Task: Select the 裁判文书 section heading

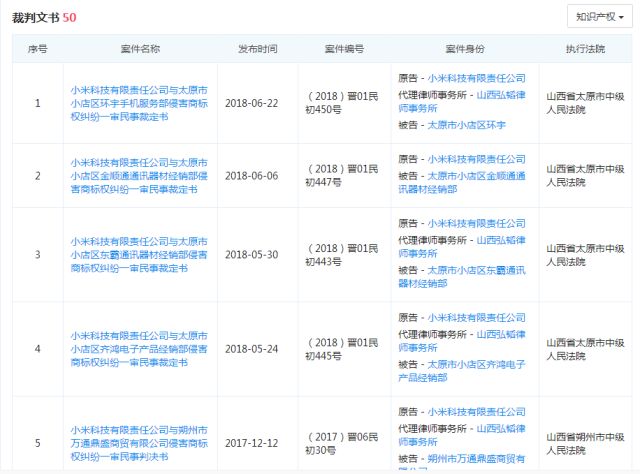Action: [x=36, y=18]
